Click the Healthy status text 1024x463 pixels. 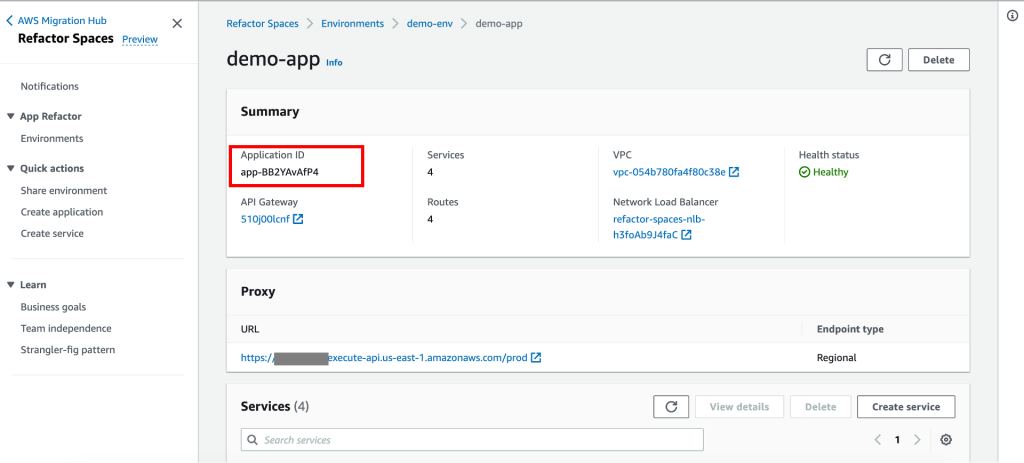point(831,172)
